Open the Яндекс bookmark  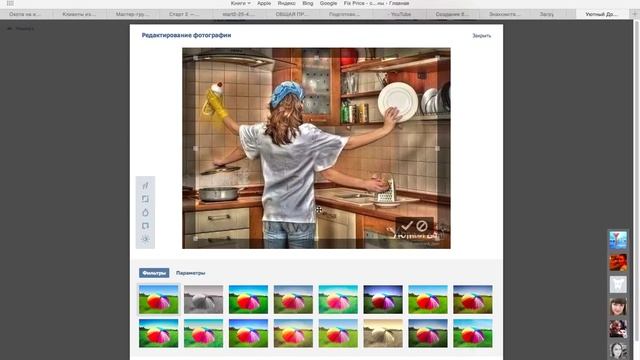[287, 3]
